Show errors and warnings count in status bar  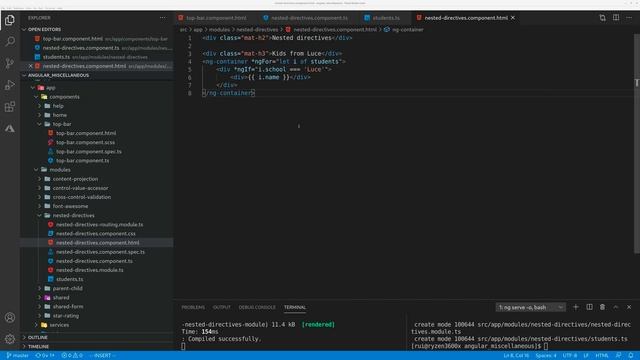[x=72, y=356]
